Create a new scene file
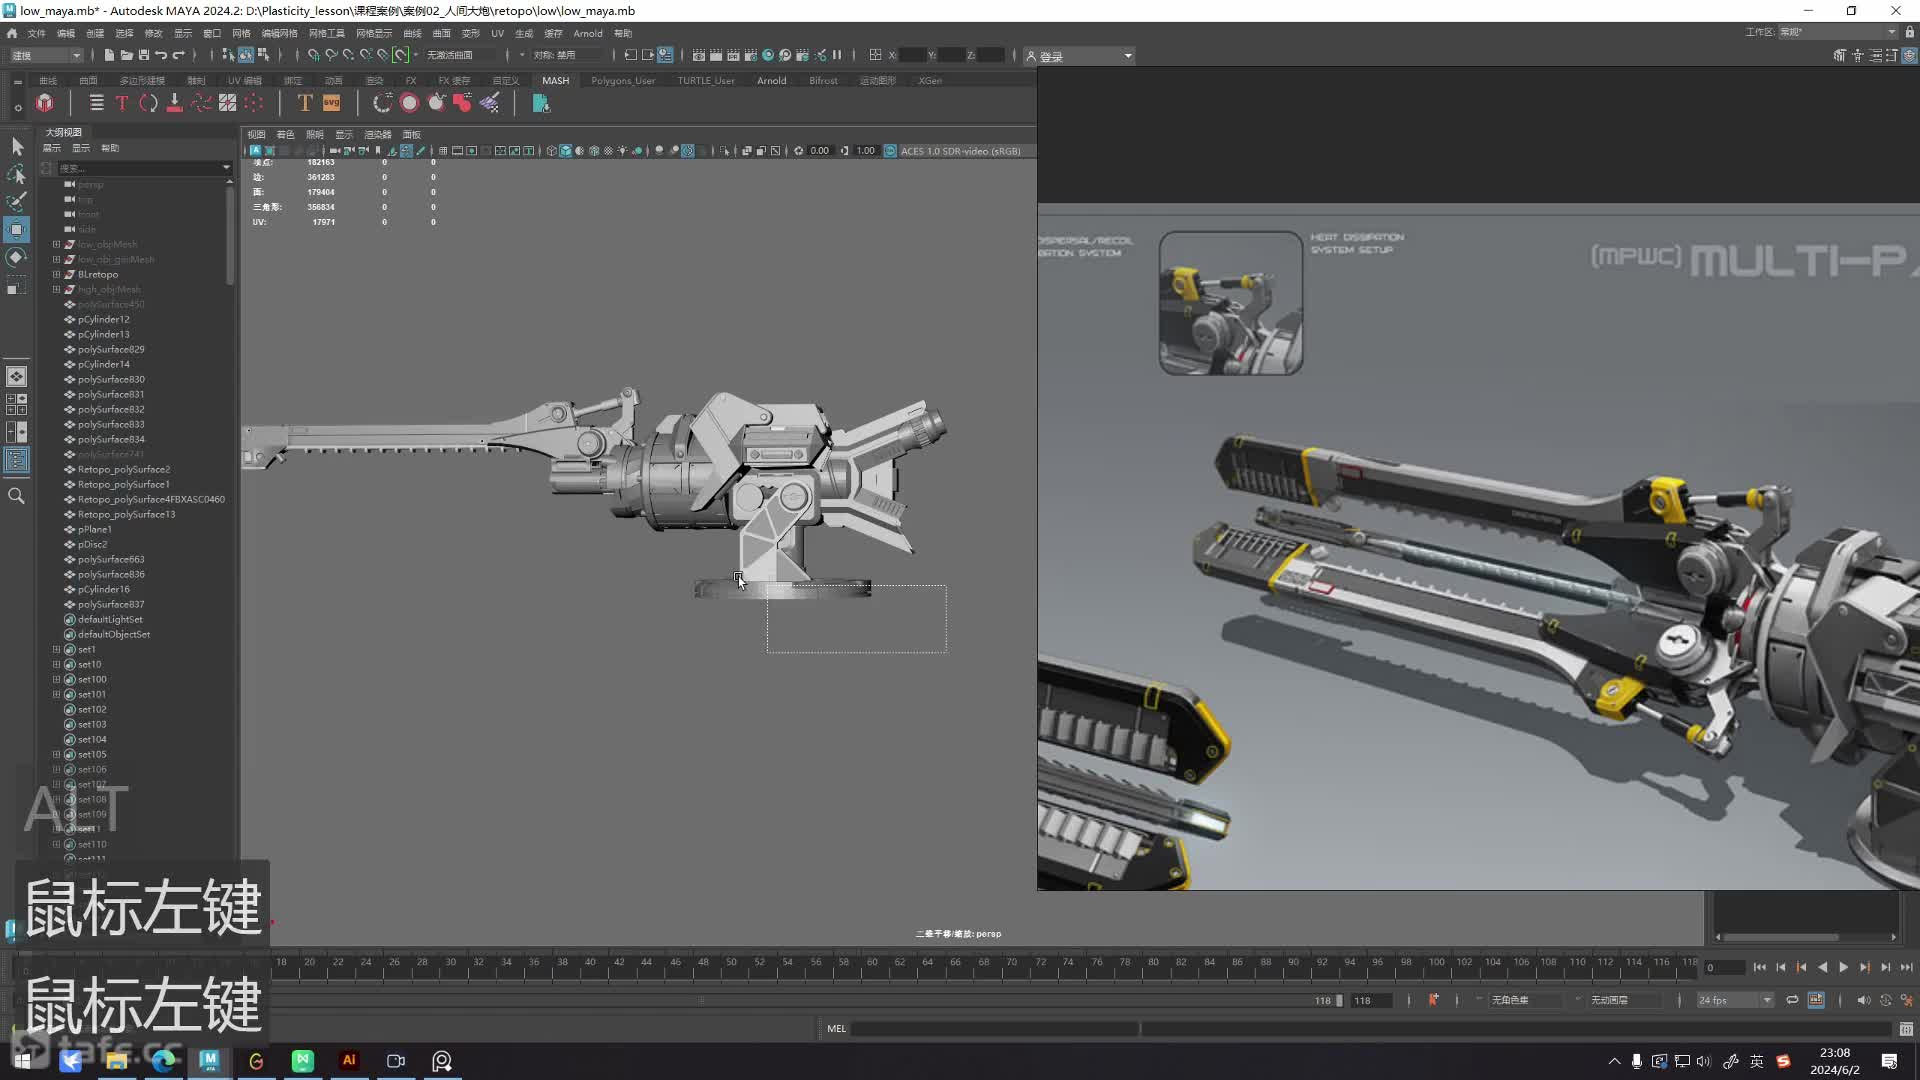 (x=109, y=55)
